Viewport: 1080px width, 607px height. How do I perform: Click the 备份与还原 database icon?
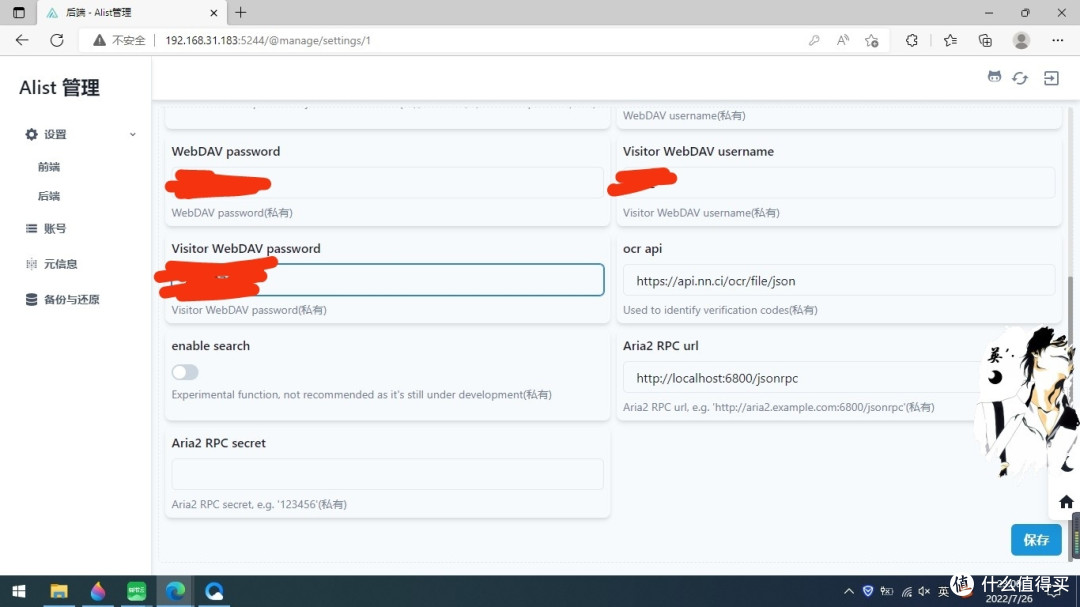30,298
